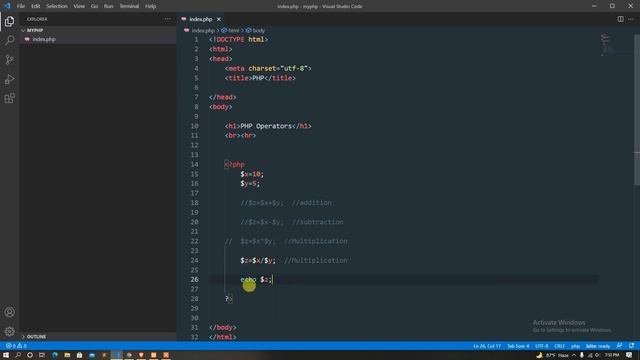Click the EXPLORER panel title

[x=37, y=19]
